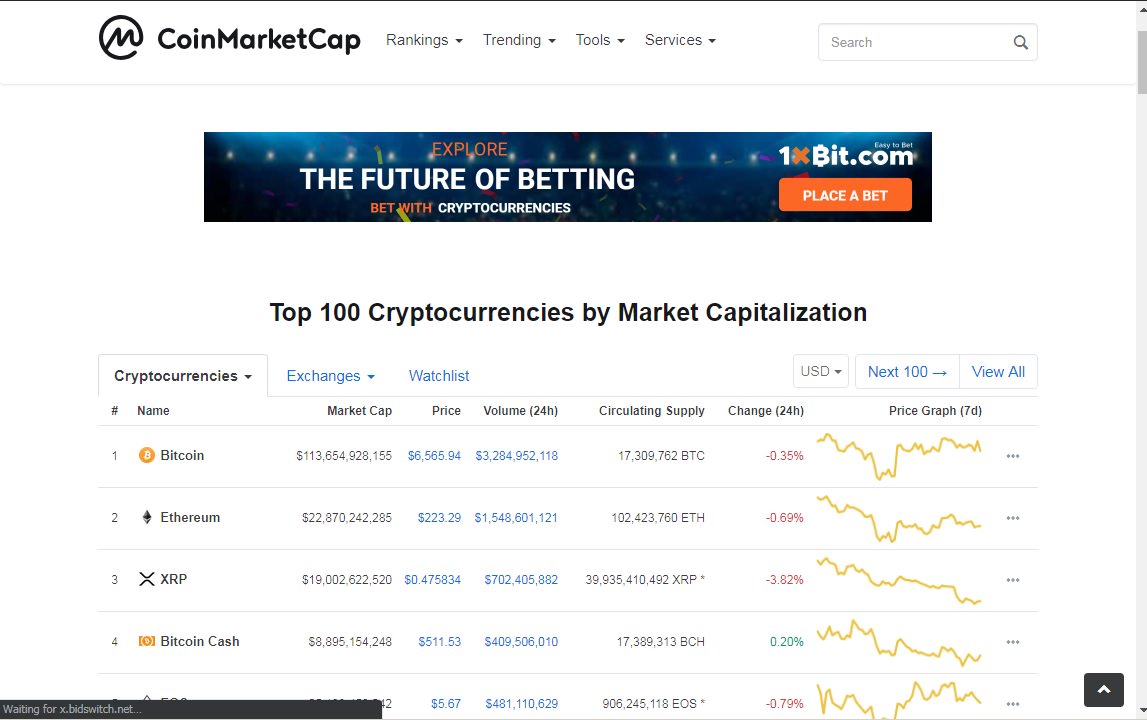This screenshot has width=1147, height=720.
Task: Click the CoinMarketCap logo icon
Action: click(121, 38)
